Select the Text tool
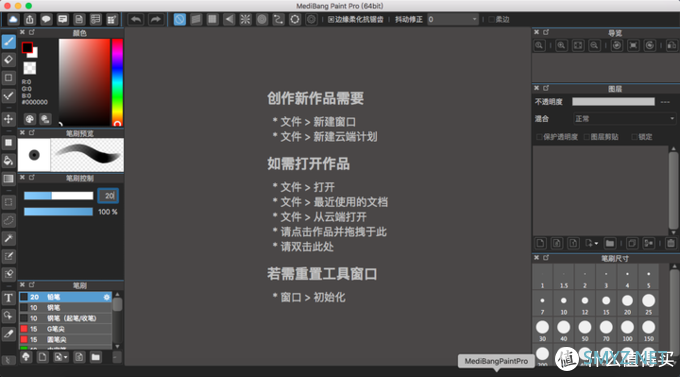The image size is (680, 377). coord(9,298)
